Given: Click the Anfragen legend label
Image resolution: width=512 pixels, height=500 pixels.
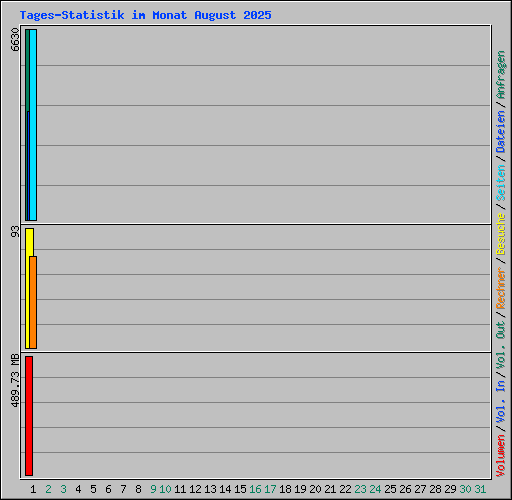Looking at the screenshot, I should click(x=501, y=75).
